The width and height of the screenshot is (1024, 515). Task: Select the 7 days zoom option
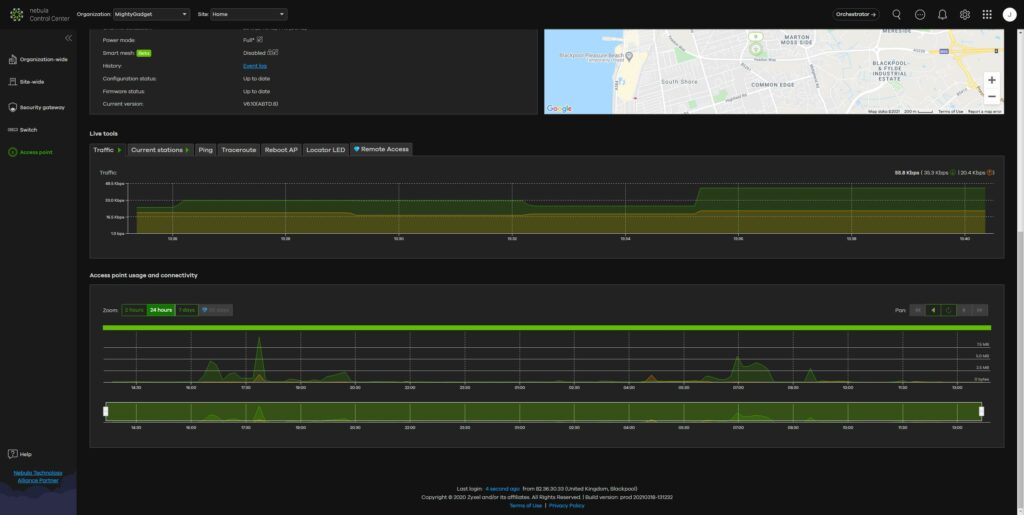coord(186,310)
